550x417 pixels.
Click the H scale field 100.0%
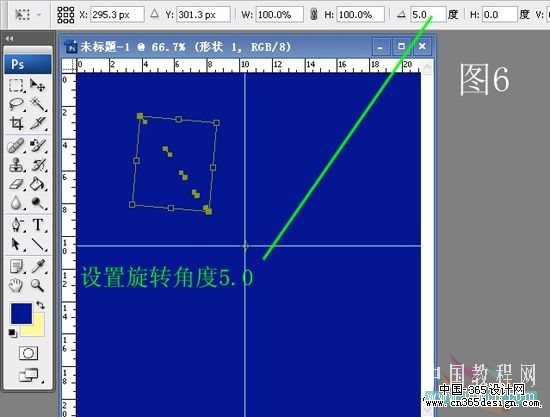pyautogui.click(x=360, y=14)
